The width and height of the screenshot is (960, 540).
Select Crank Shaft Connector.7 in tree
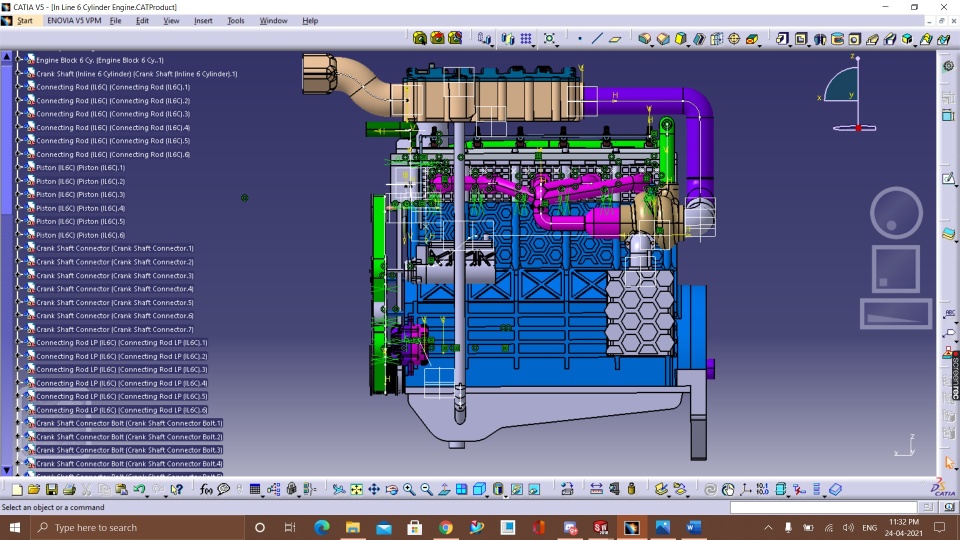115,329
